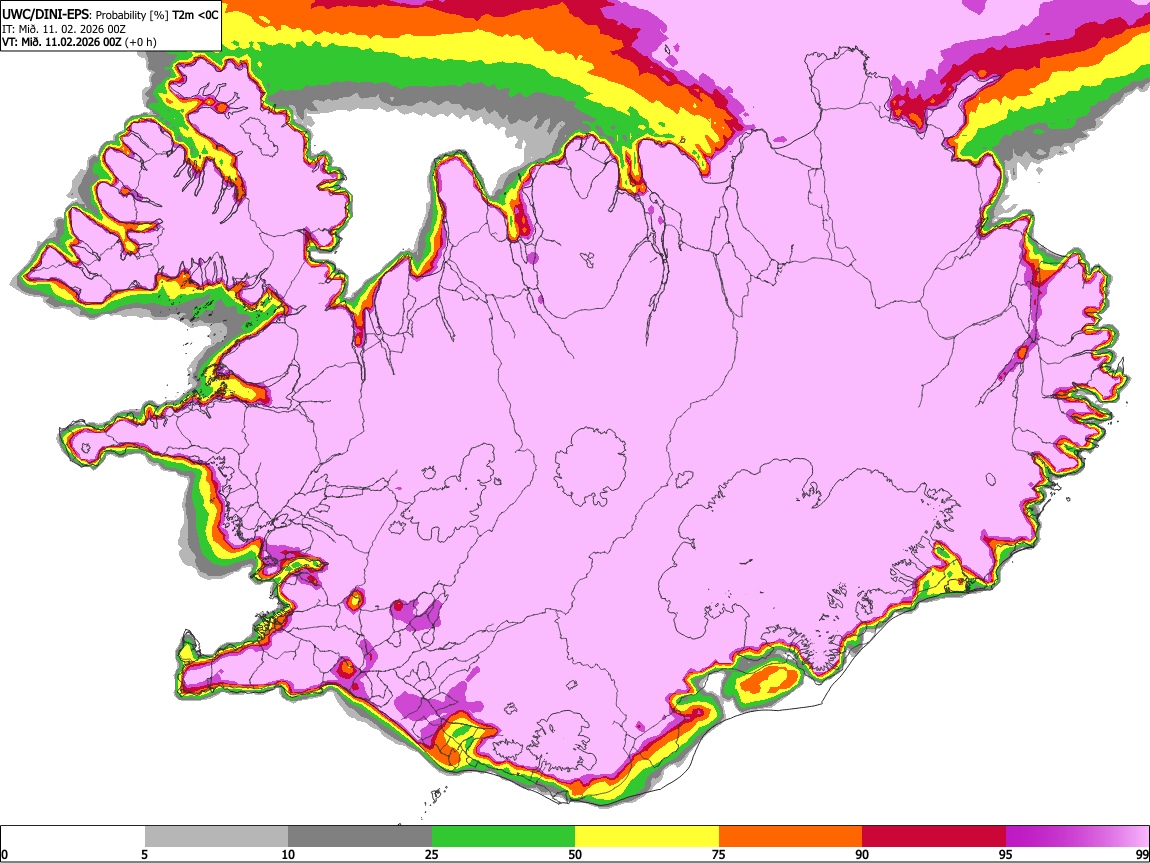Click the yellow 50-75 legend segment
Screen dimensions: 1150x863
point(647,837)
